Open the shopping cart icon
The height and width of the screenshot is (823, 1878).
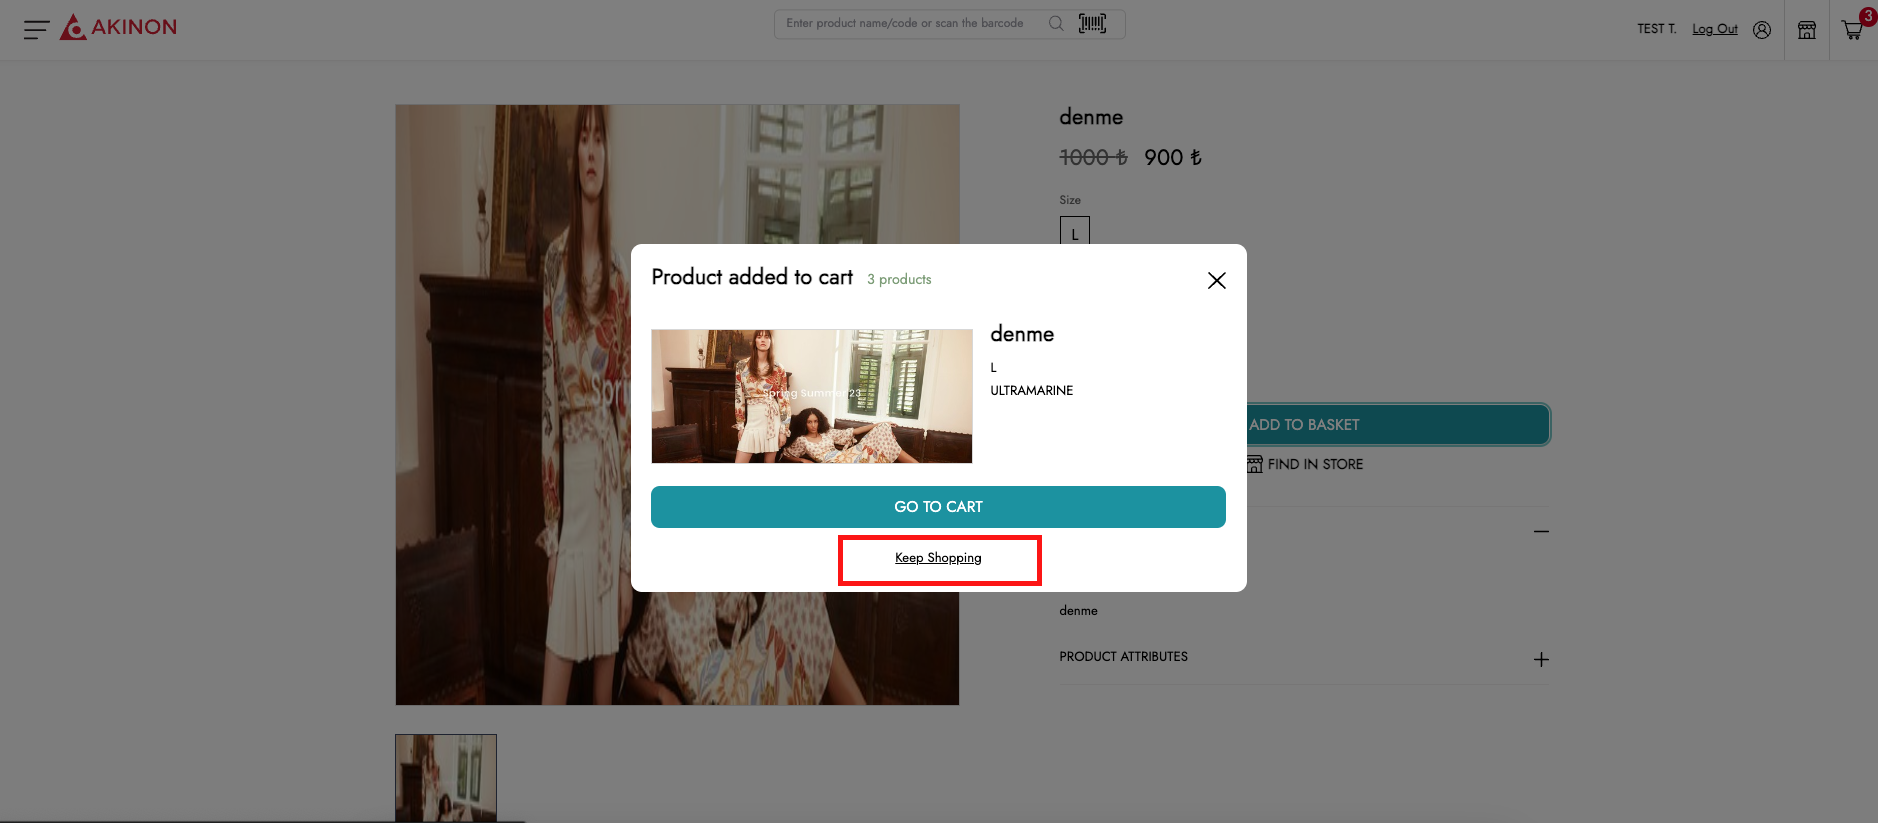click(1853, 30)
